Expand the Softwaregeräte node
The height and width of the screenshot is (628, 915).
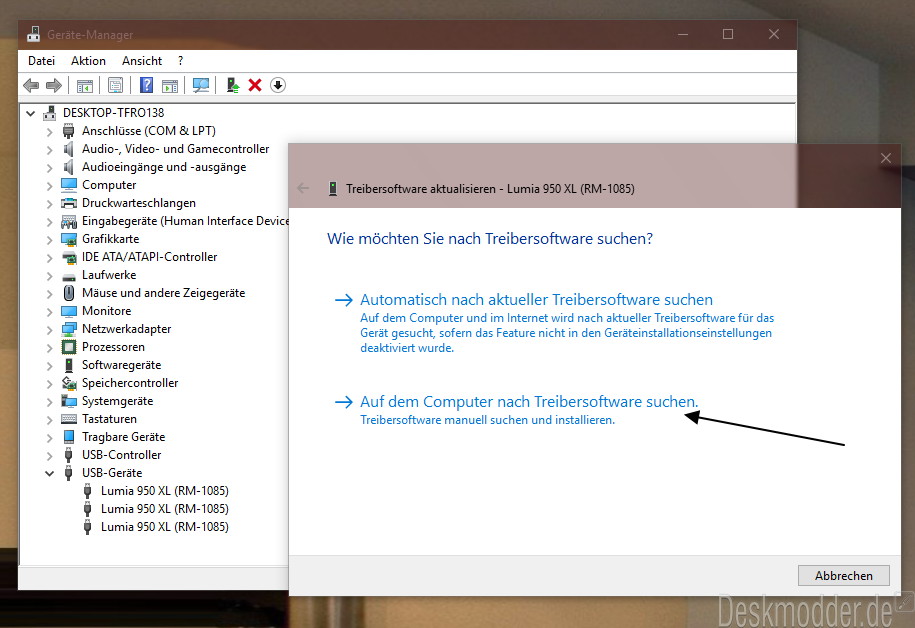pos(50,366)
